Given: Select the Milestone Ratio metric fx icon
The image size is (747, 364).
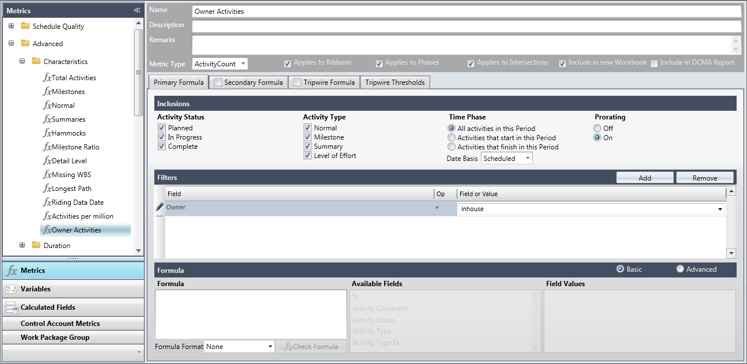Looking at the screenshot, I should tap(47, 147).
